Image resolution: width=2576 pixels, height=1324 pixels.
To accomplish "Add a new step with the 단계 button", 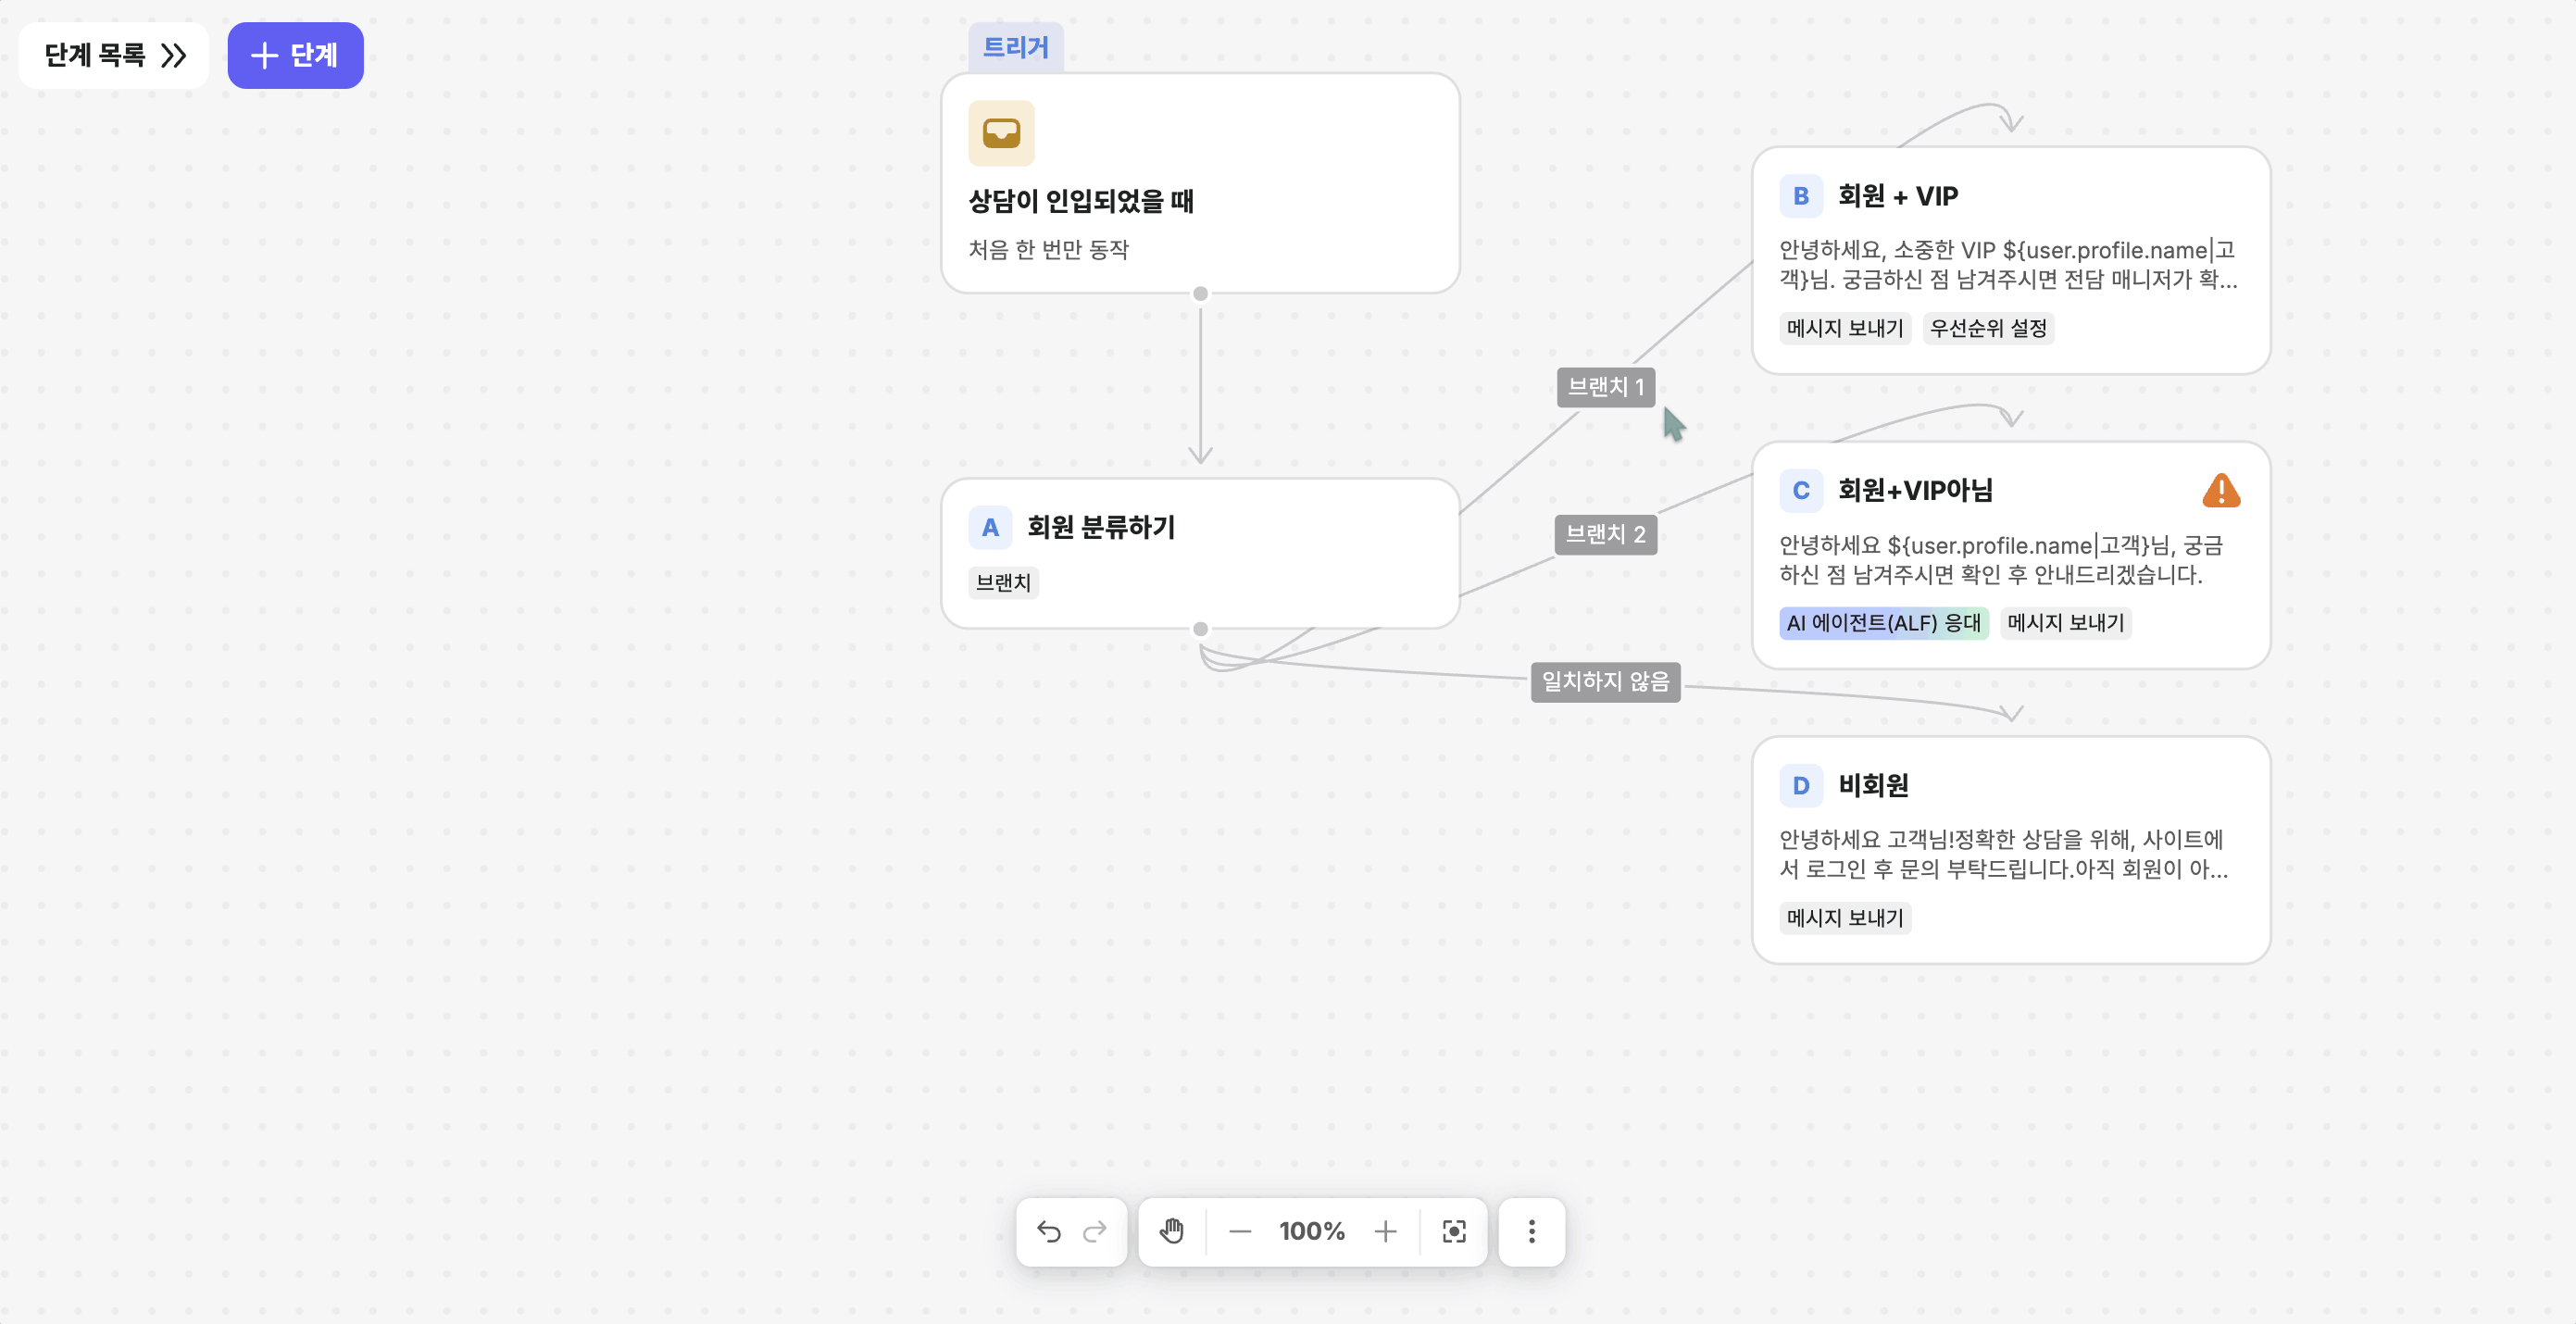I will [x=295, y=55].
